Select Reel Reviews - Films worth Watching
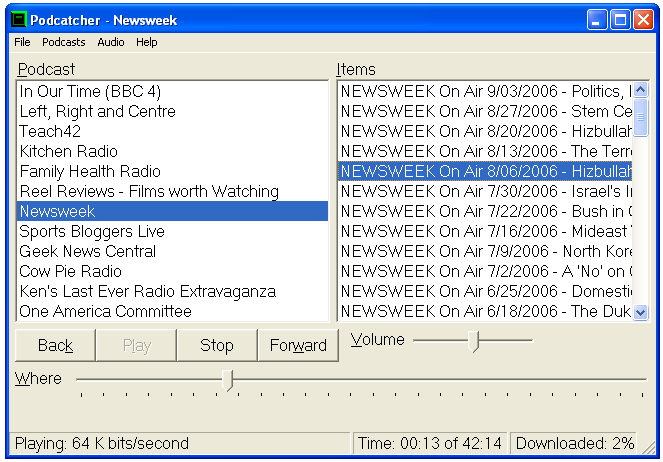The width and height of the screenshot is (663, 462). (173, 191)
